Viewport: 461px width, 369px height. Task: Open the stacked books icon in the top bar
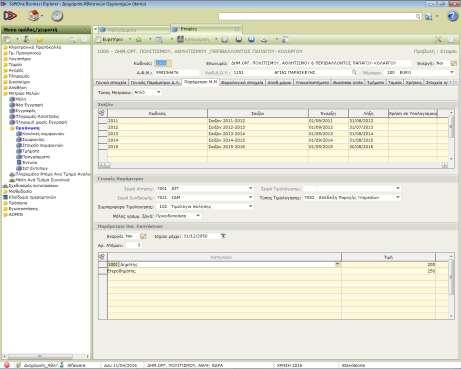click(x=35, y=15)
